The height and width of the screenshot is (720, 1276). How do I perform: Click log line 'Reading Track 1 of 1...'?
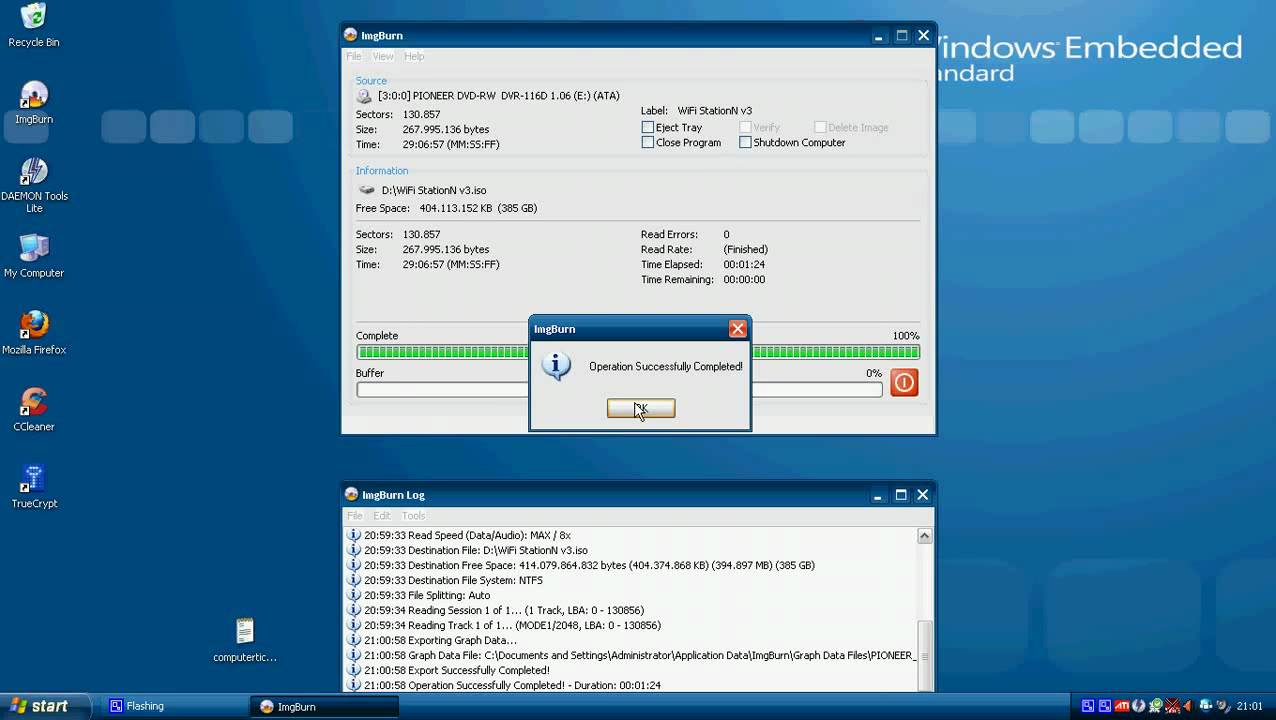point(512,625)
